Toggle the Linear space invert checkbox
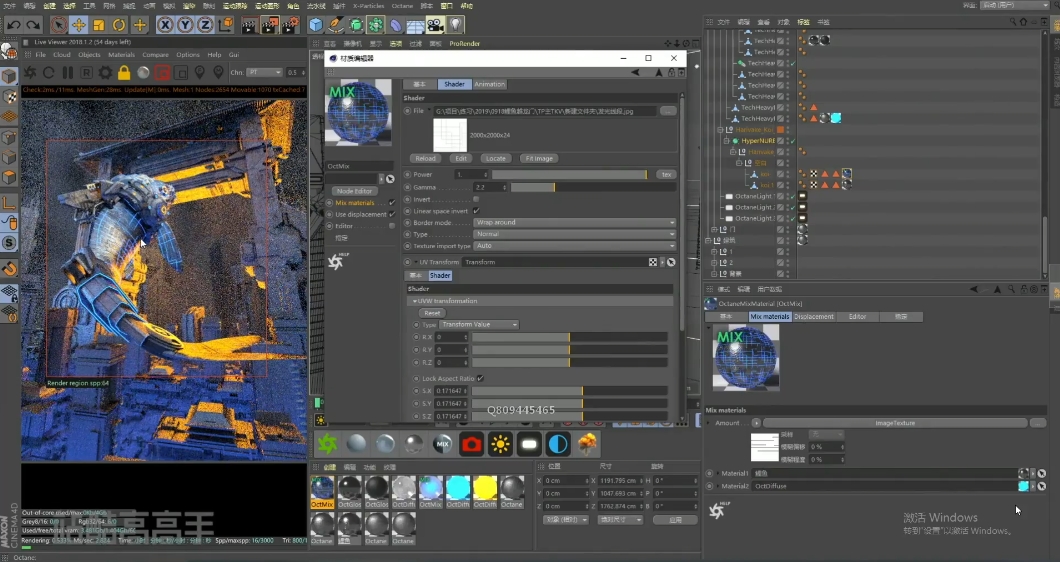This screenshot has height=562, width=1060. click(475, 211)
